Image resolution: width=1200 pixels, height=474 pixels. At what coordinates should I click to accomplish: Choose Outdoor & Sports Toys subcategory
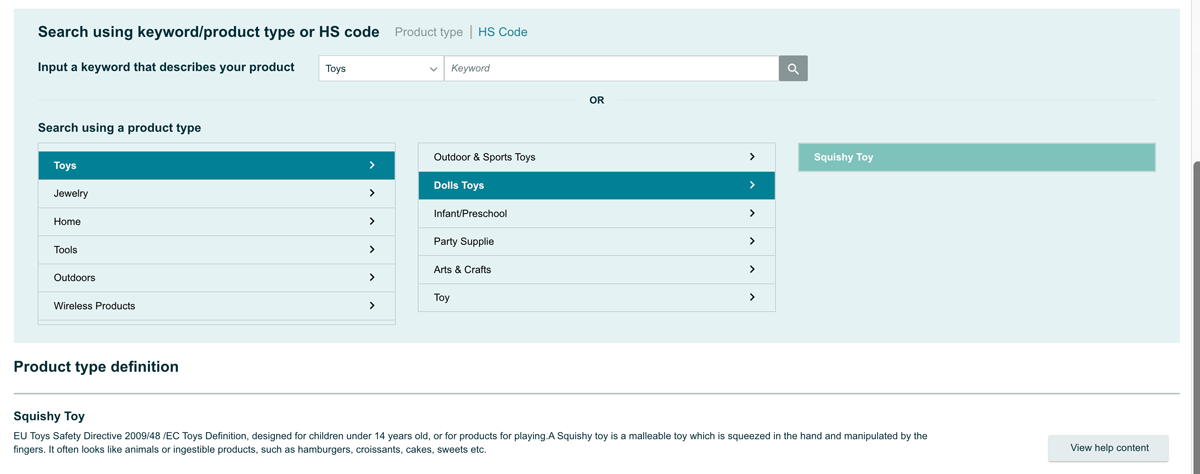point(485,157)
